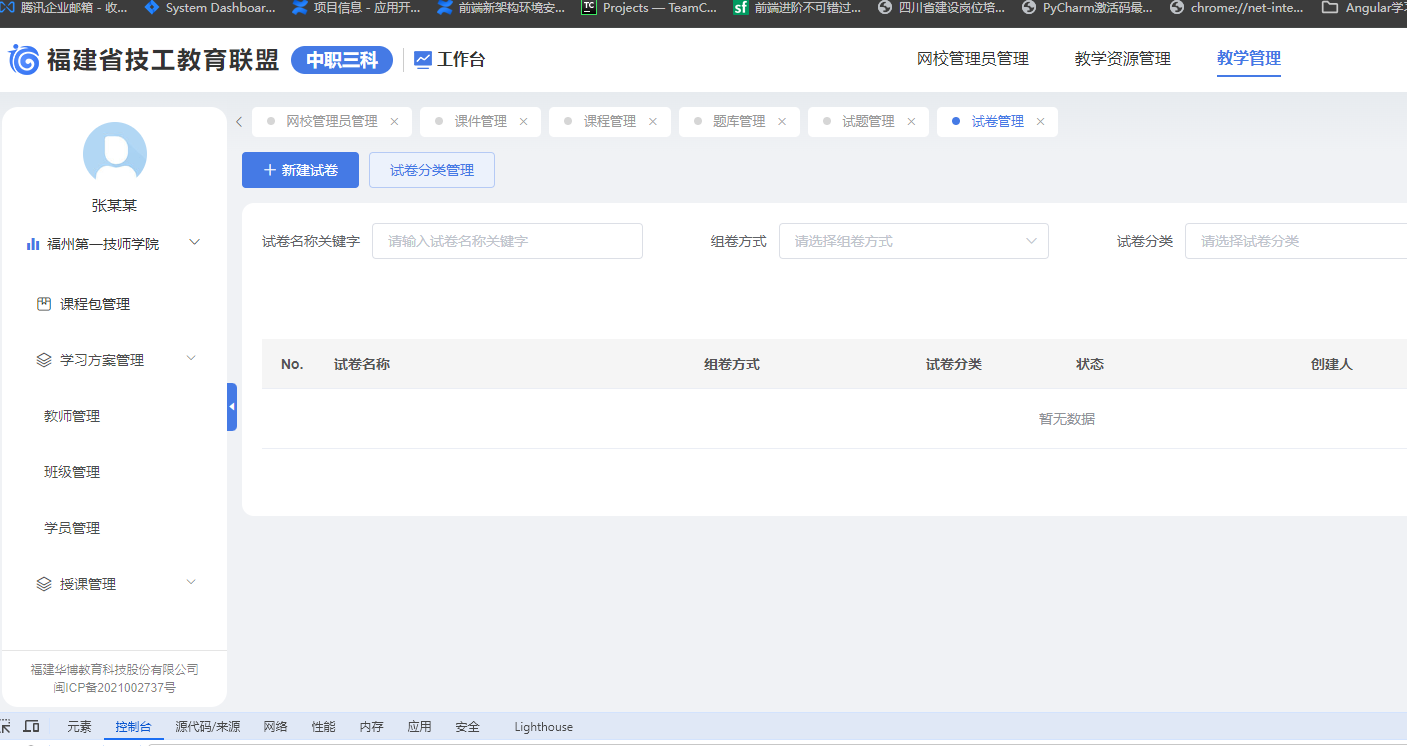Click the 试卷名称 column header
Screen dimensions: 1407x746
tap(362, 364)
